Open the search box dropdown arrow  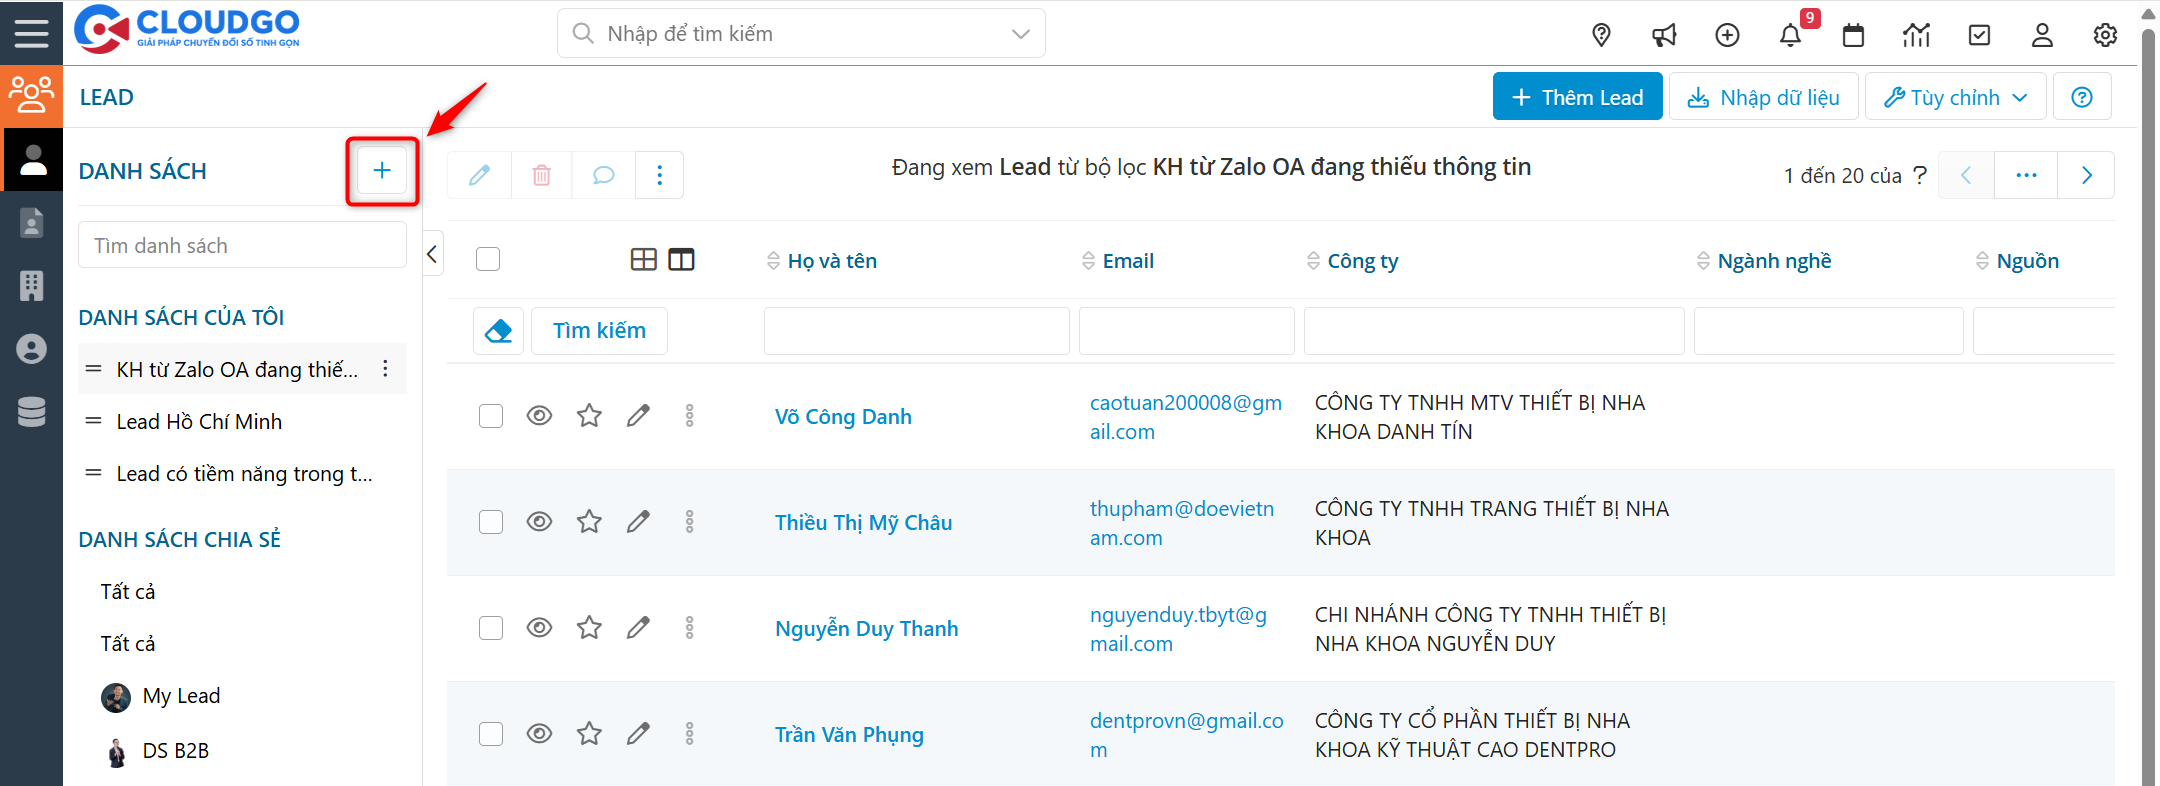coord(1020,34)
